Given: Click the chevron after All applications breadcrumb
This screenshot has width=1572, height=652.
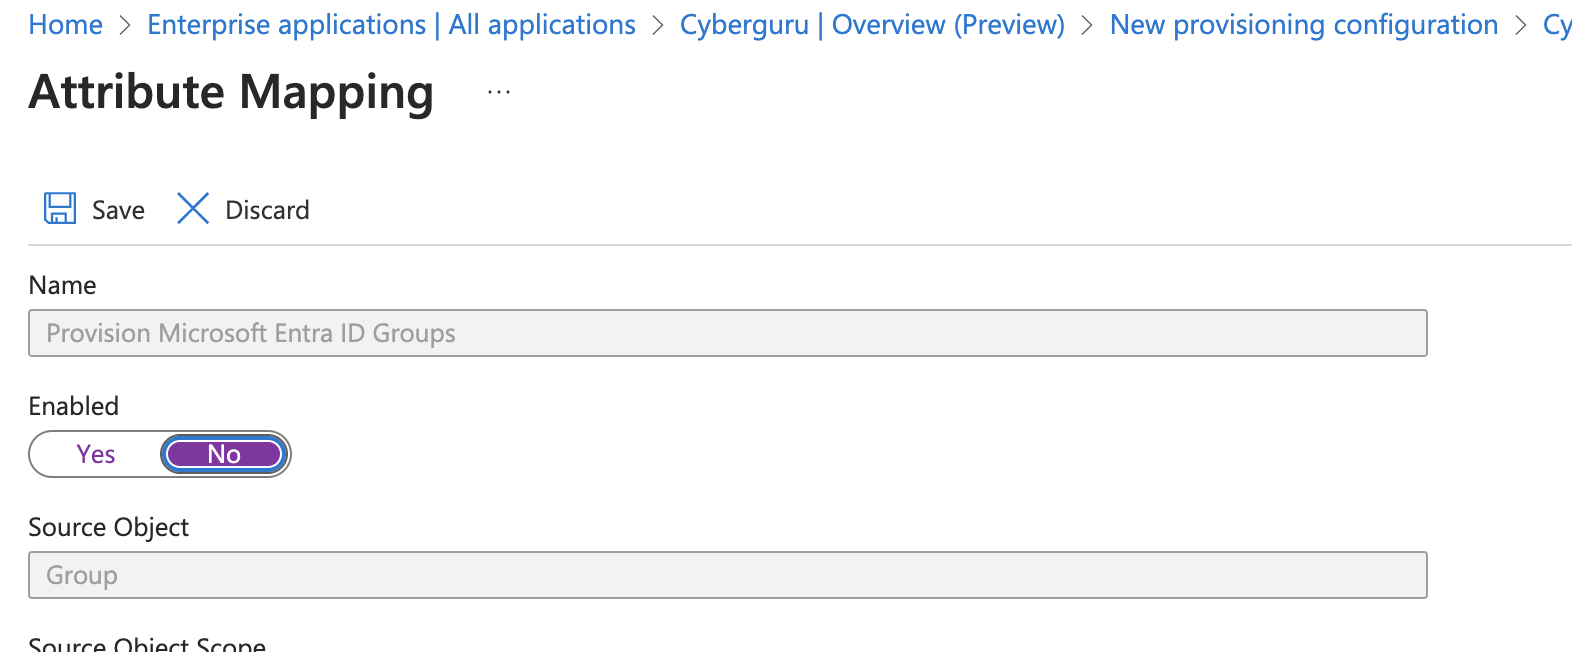Looking at the screenshot, I should pos(658,25).
